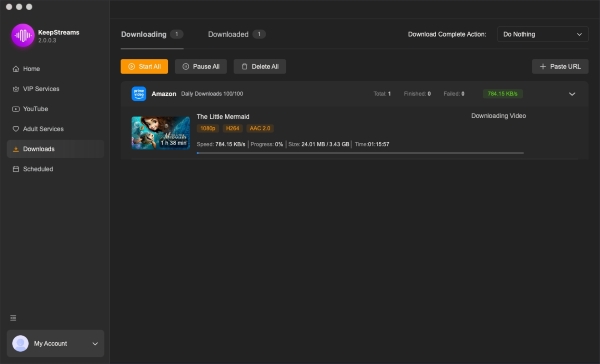
Task: Click The Little Mermaid thumbnail
Action: [x=161, y=133]
